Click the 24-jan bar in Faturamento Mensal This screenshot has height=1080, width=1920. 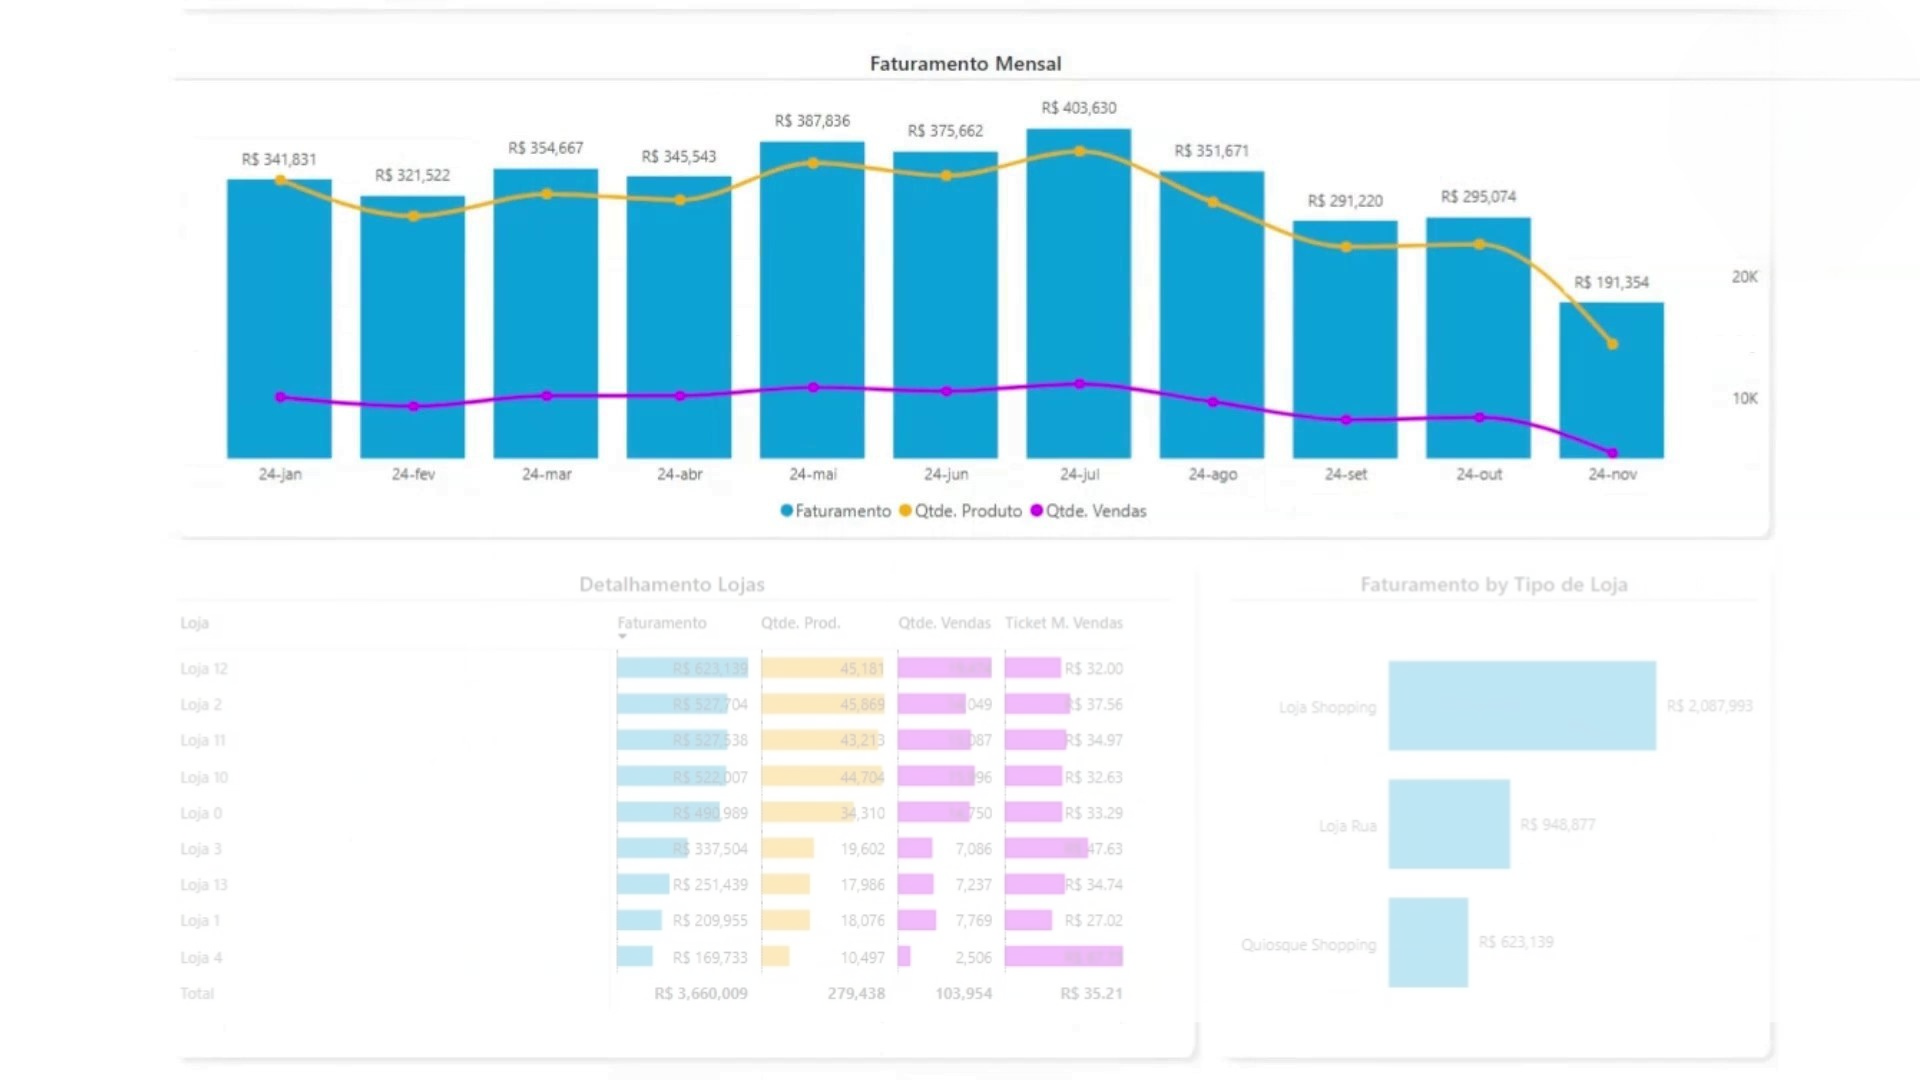pyautogui.click(x=279, y=300)
